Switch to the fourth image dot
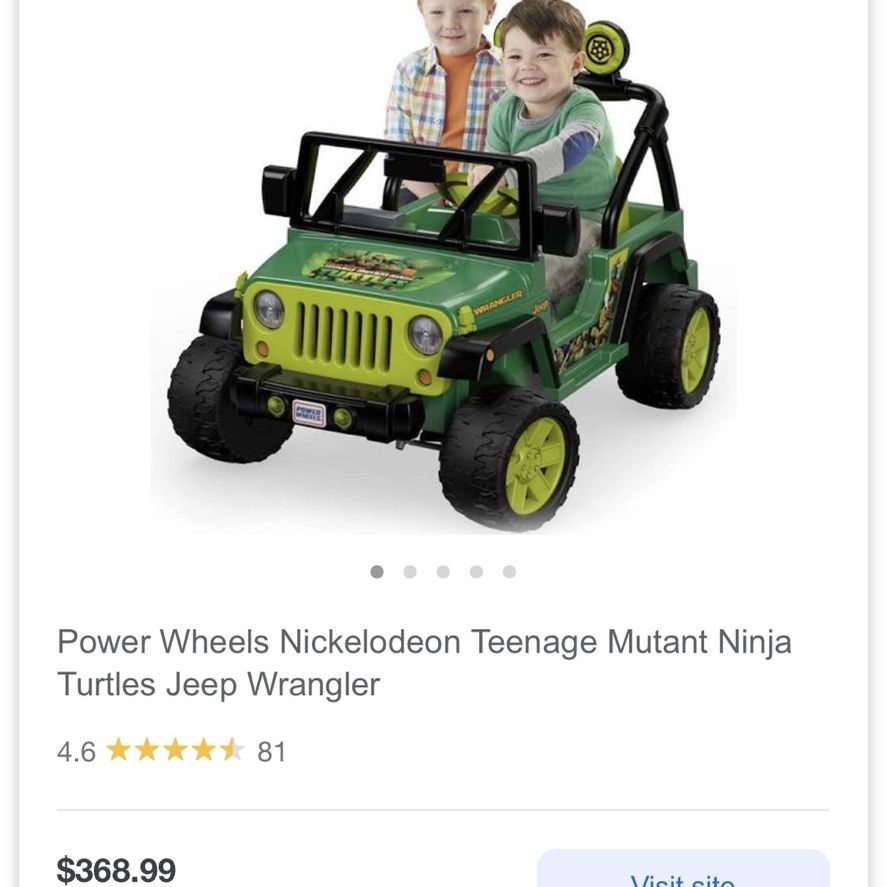This screenshot has width=887, height=887. click(x=476, y=572)
